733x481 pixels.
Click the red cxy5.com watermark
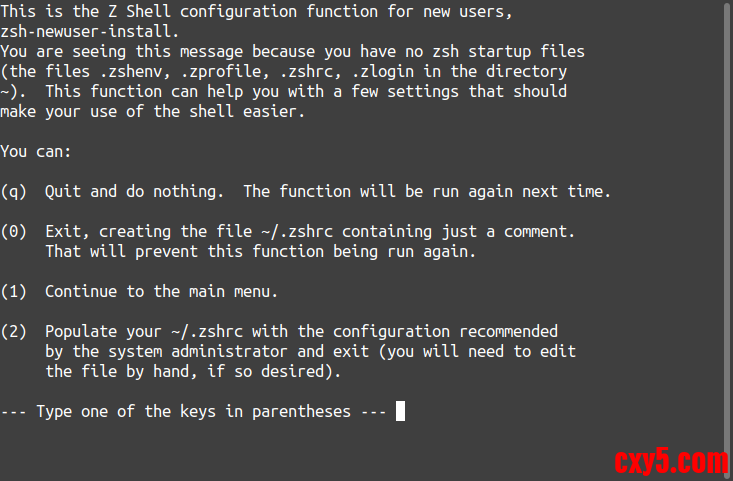pos(670,462)
